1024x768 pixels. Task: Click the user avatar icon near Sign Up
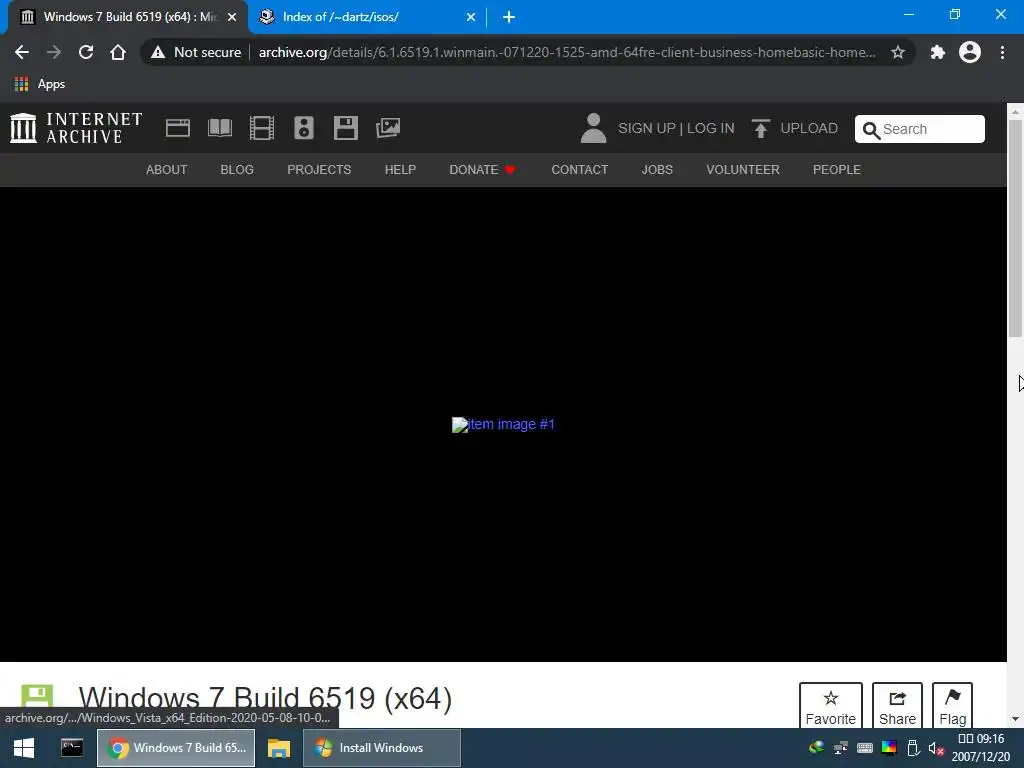point(593,128)
